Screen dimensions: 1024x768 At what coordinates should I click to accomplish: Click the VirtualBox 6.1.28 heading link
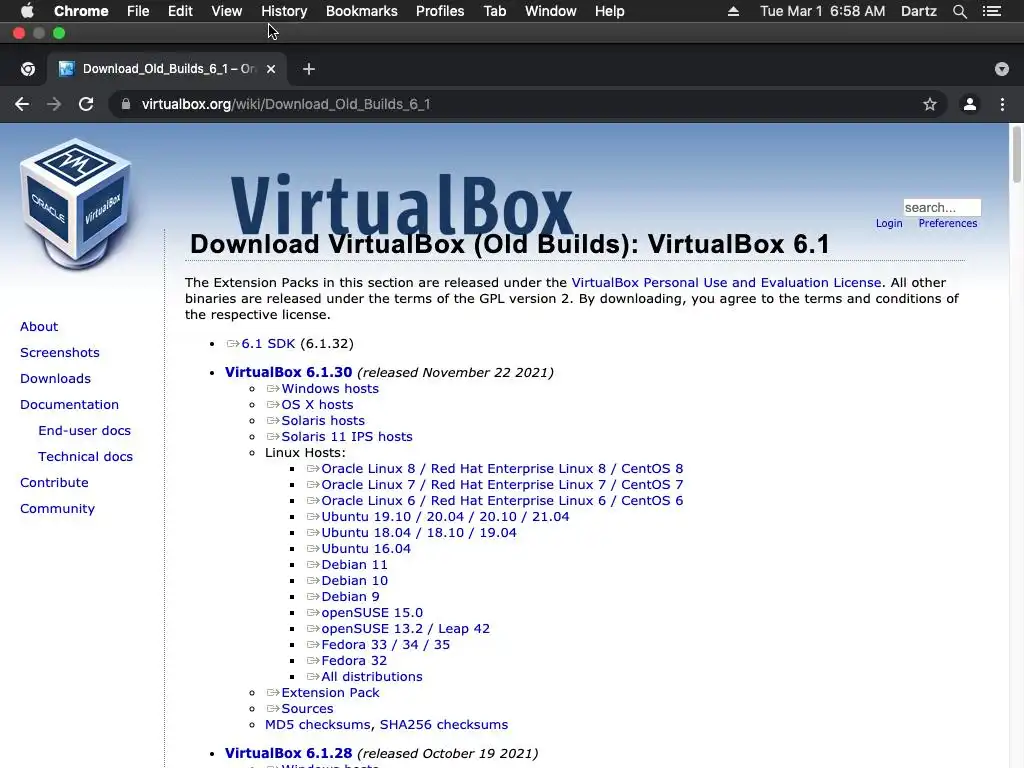click(288, 753)
